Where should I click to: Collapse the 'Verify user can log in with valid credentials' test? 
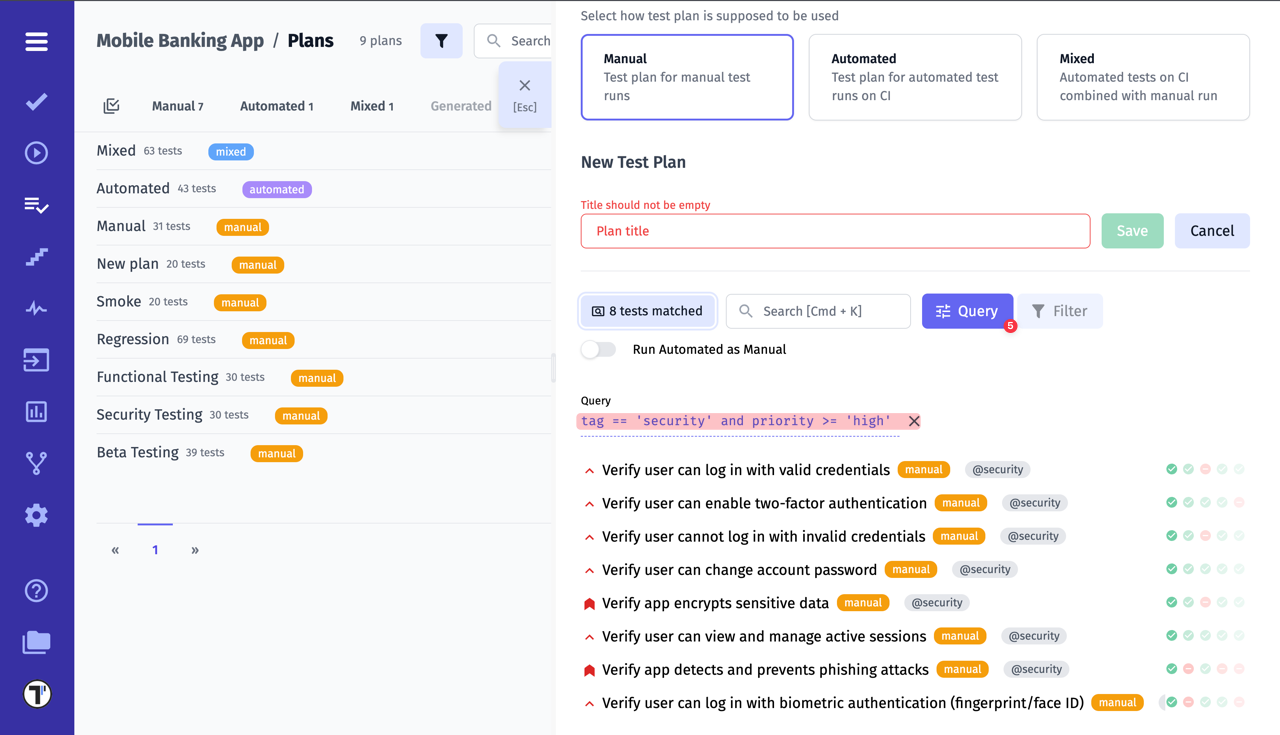(x=588, y=469)
